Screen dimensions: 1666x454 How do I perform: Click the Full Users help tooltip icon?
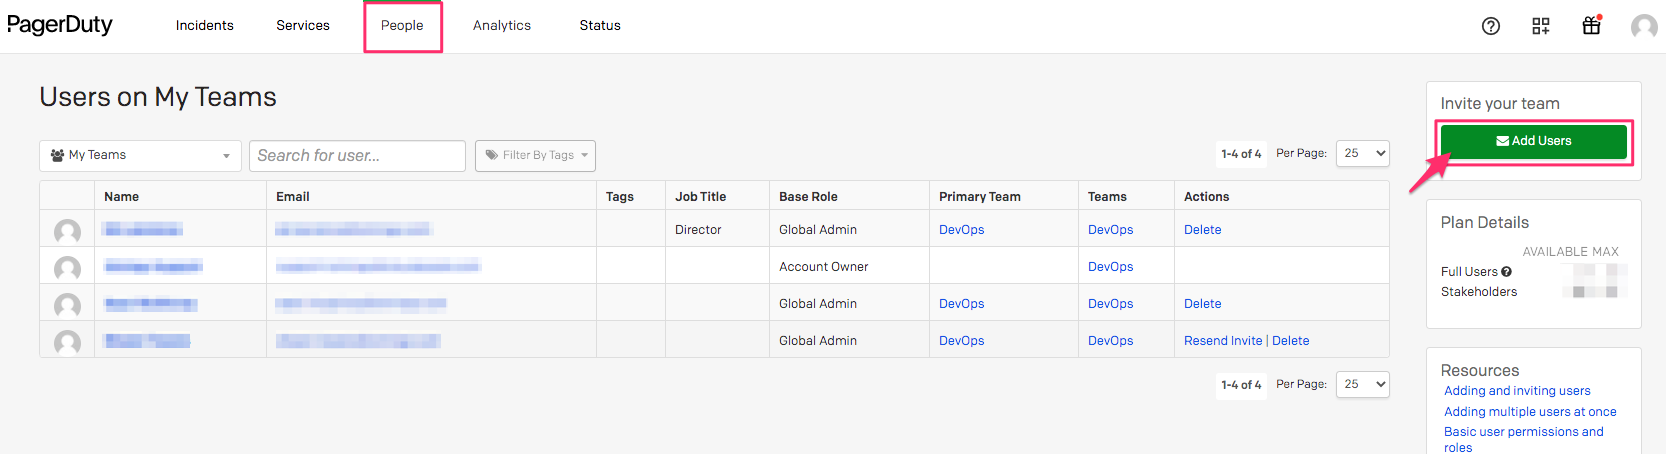[1506, 272]
